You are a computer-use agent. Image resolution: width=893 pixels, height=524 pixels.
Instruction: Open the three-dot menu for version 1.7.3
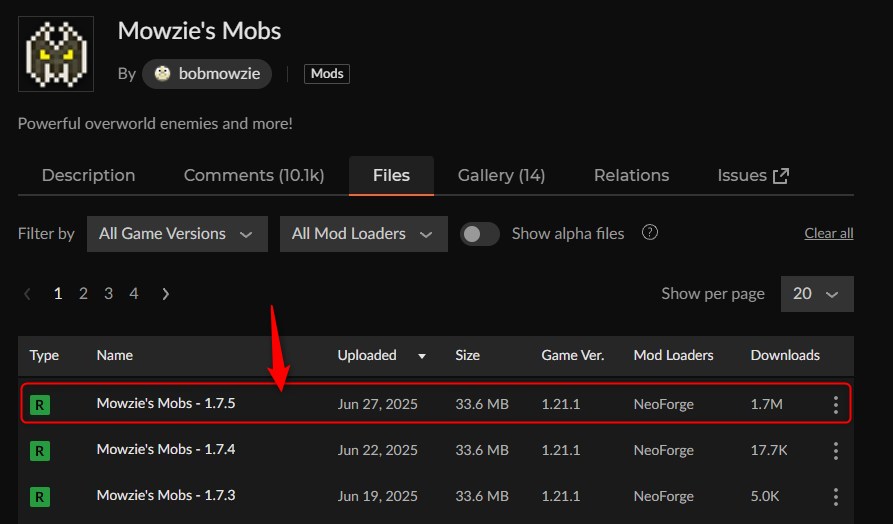836,495
